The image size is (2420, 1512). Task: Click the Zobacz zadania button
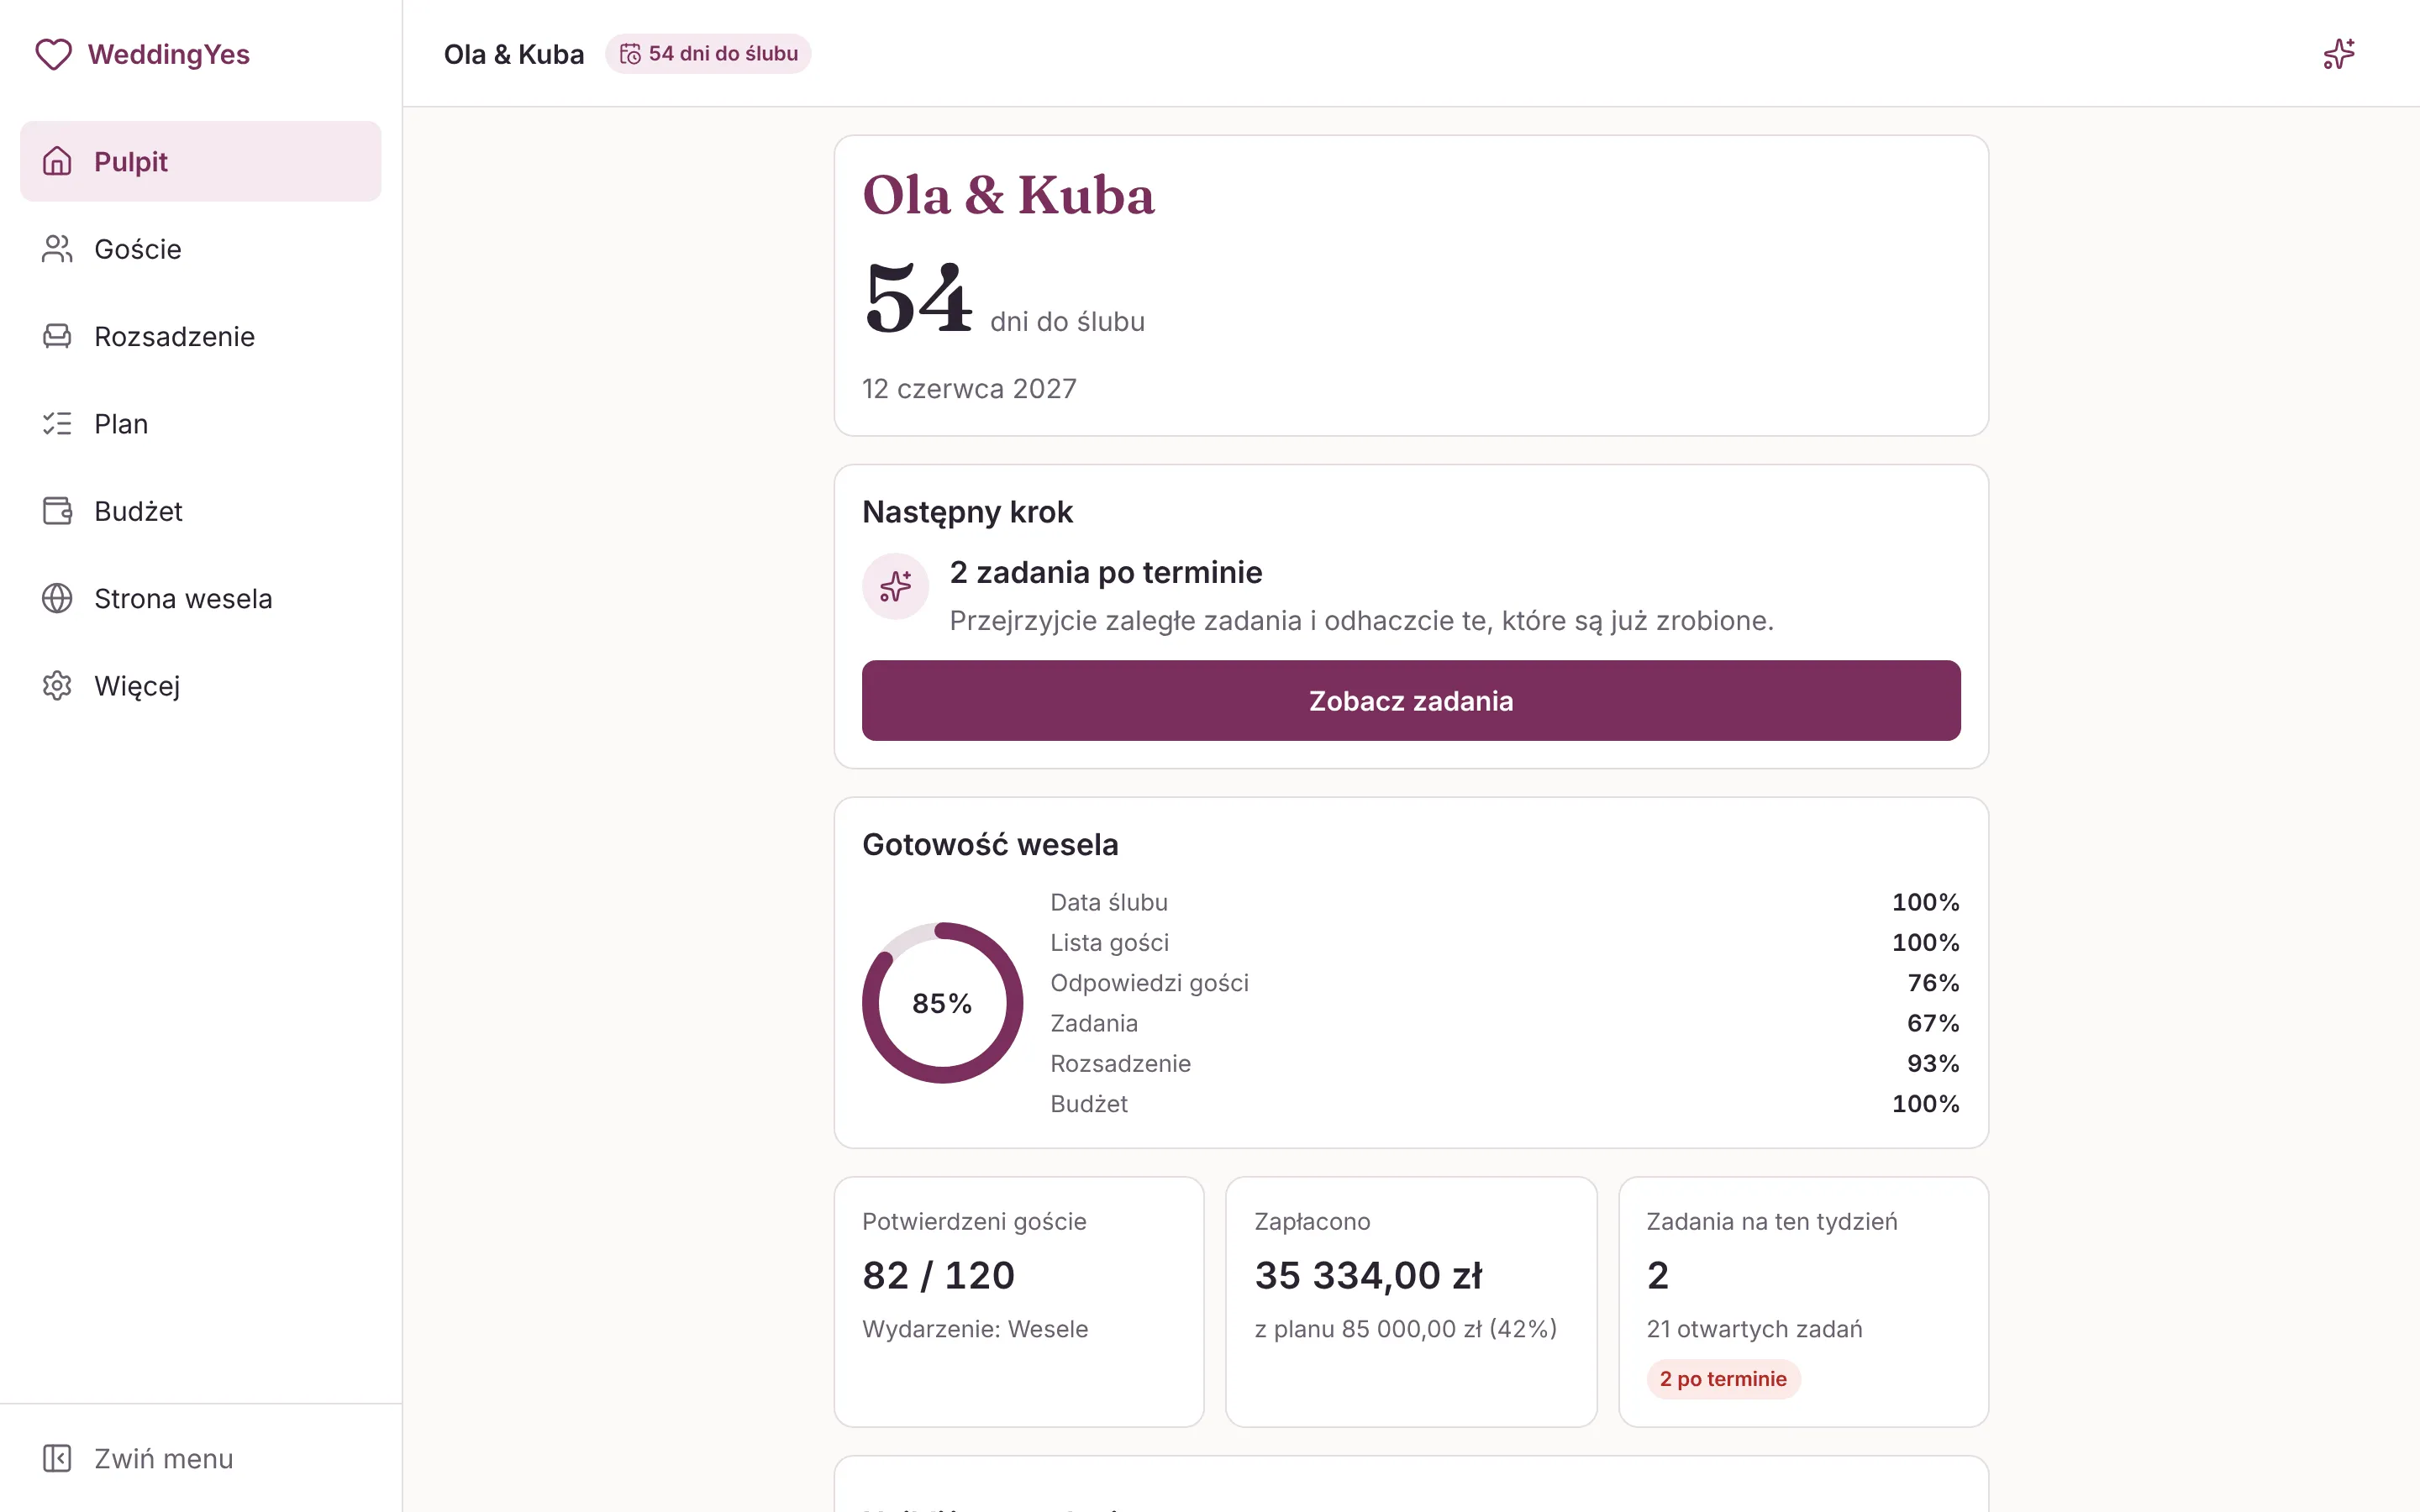pyautogui.click(x=1411, y=701)
